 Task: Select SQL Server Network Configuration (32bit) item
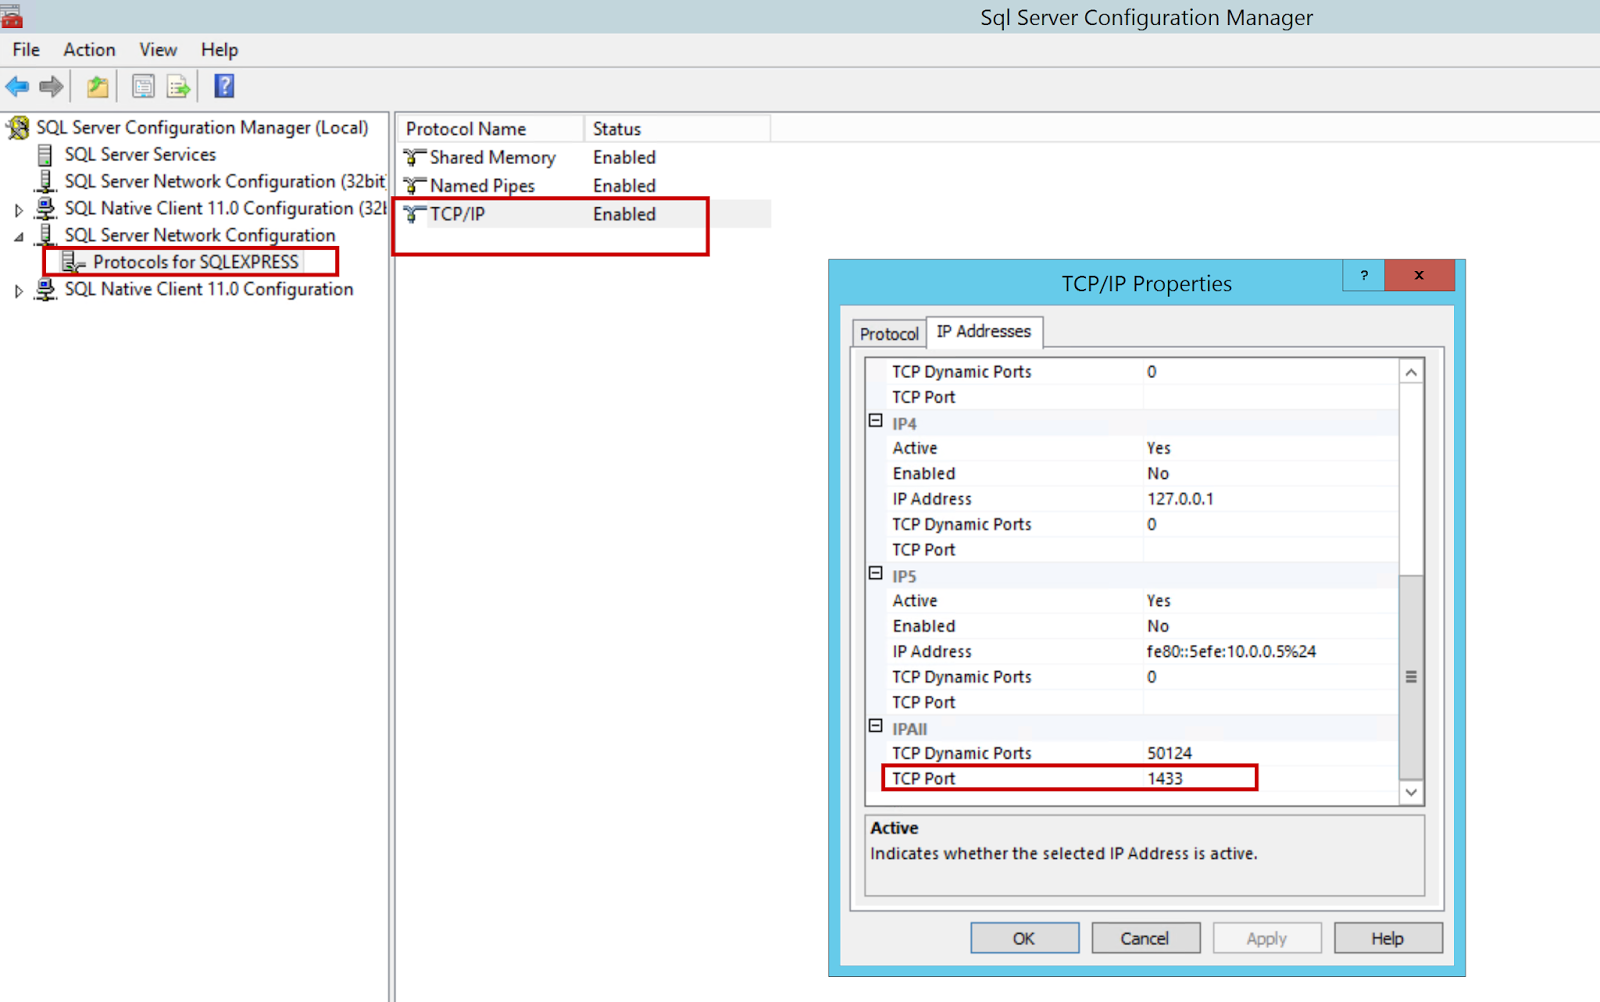click(225, 181)
